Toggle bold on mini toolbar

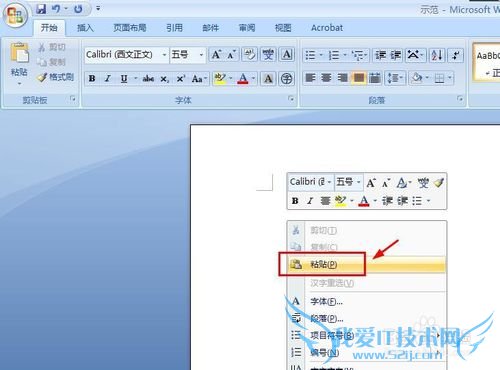pyautogui.click(x=295, y=201)
